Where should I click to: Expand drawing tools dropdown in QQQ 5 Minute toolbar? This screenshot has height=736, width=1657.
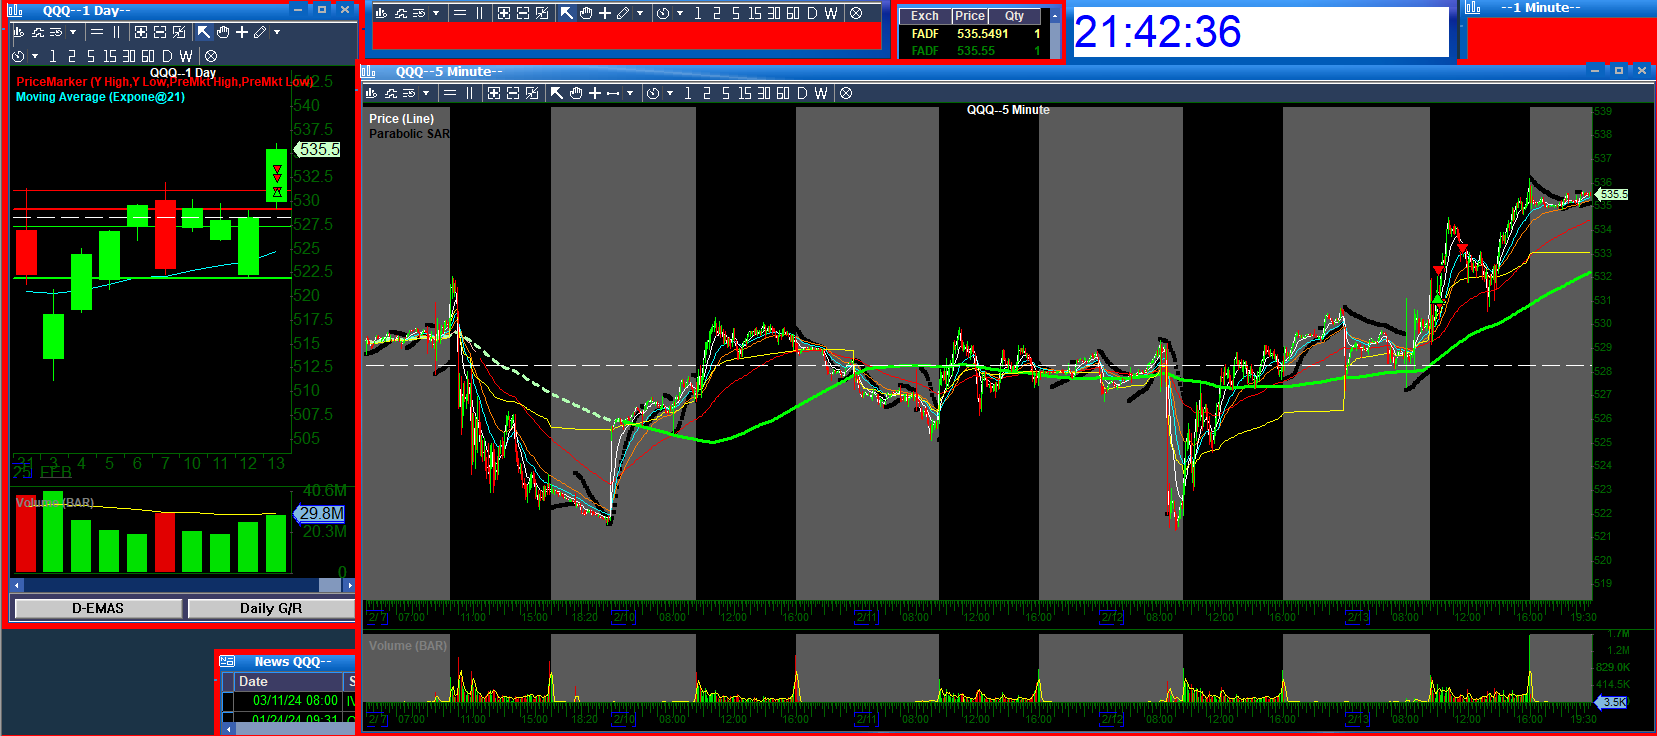coord(630,93)
